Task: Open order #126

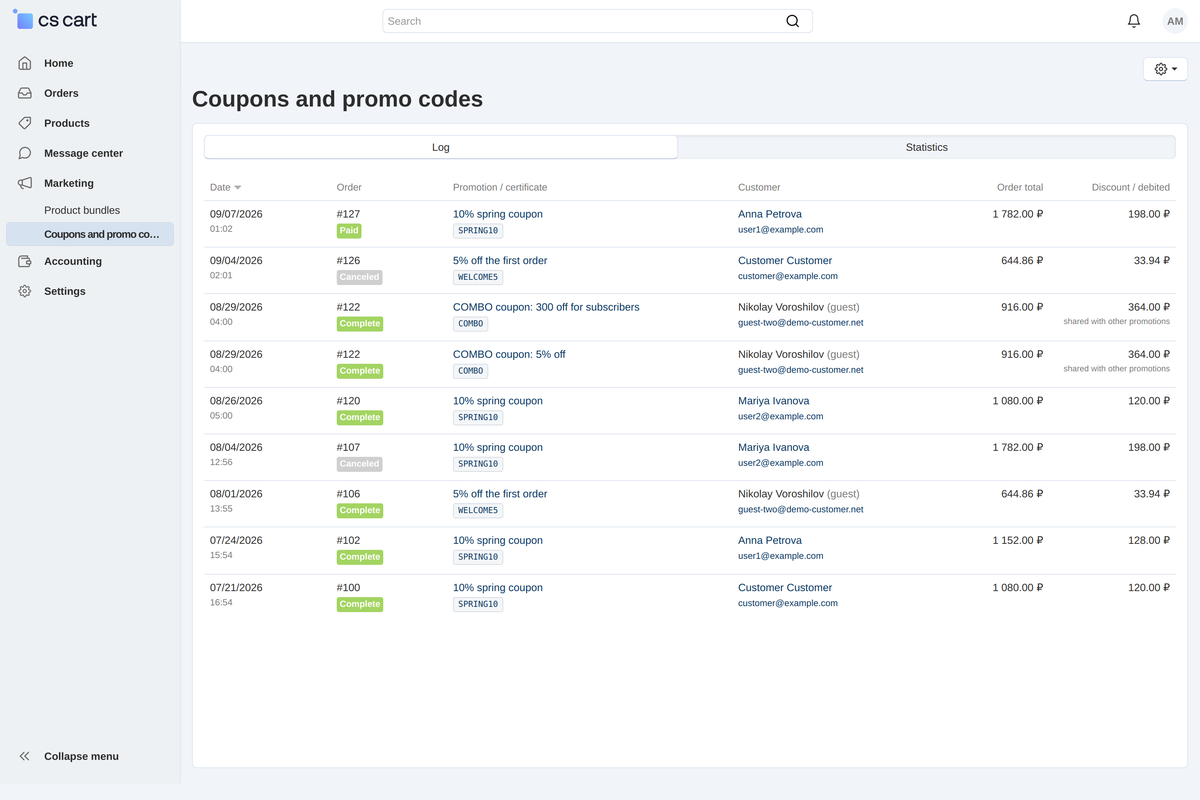Action: tap(348, 260)
